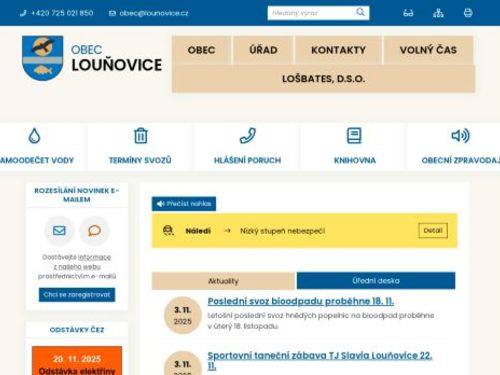Open the OBEC menu item
The height and width of the screenshot is (375, 500).
pos(201,50)
